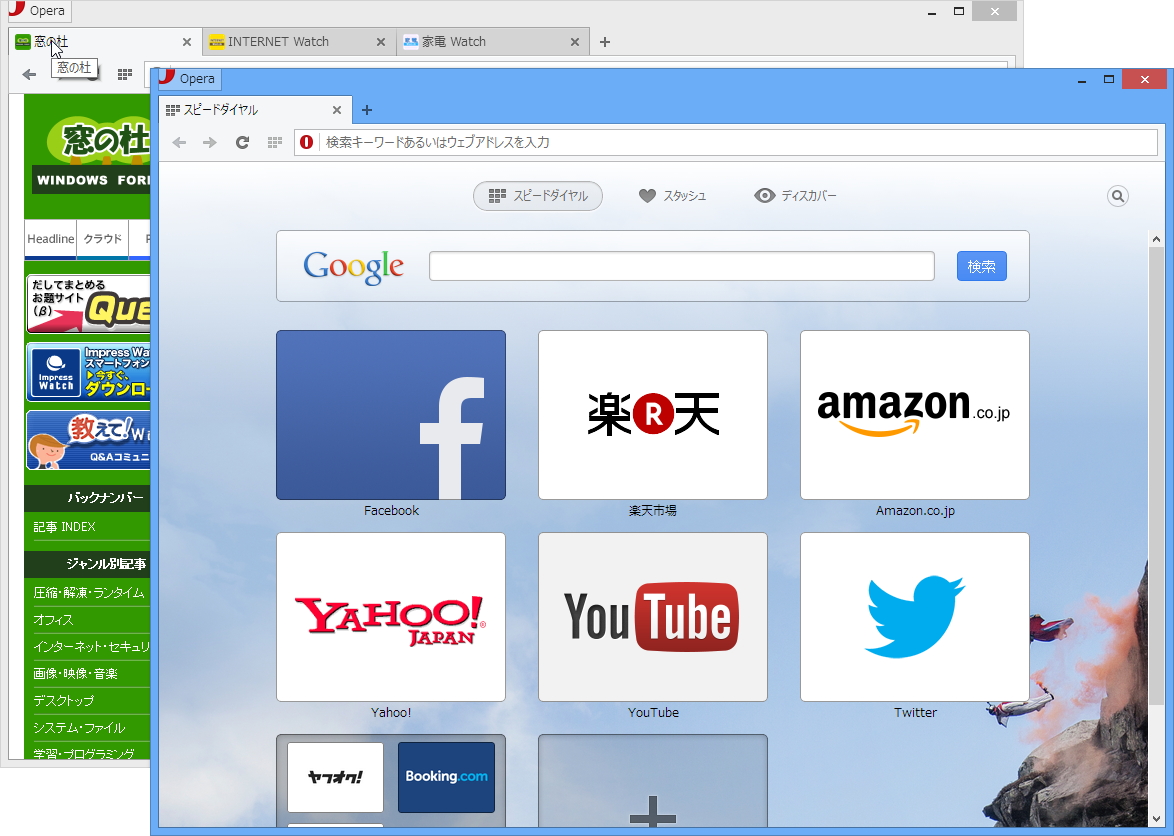Open the オフィス category link

point(53,620)
